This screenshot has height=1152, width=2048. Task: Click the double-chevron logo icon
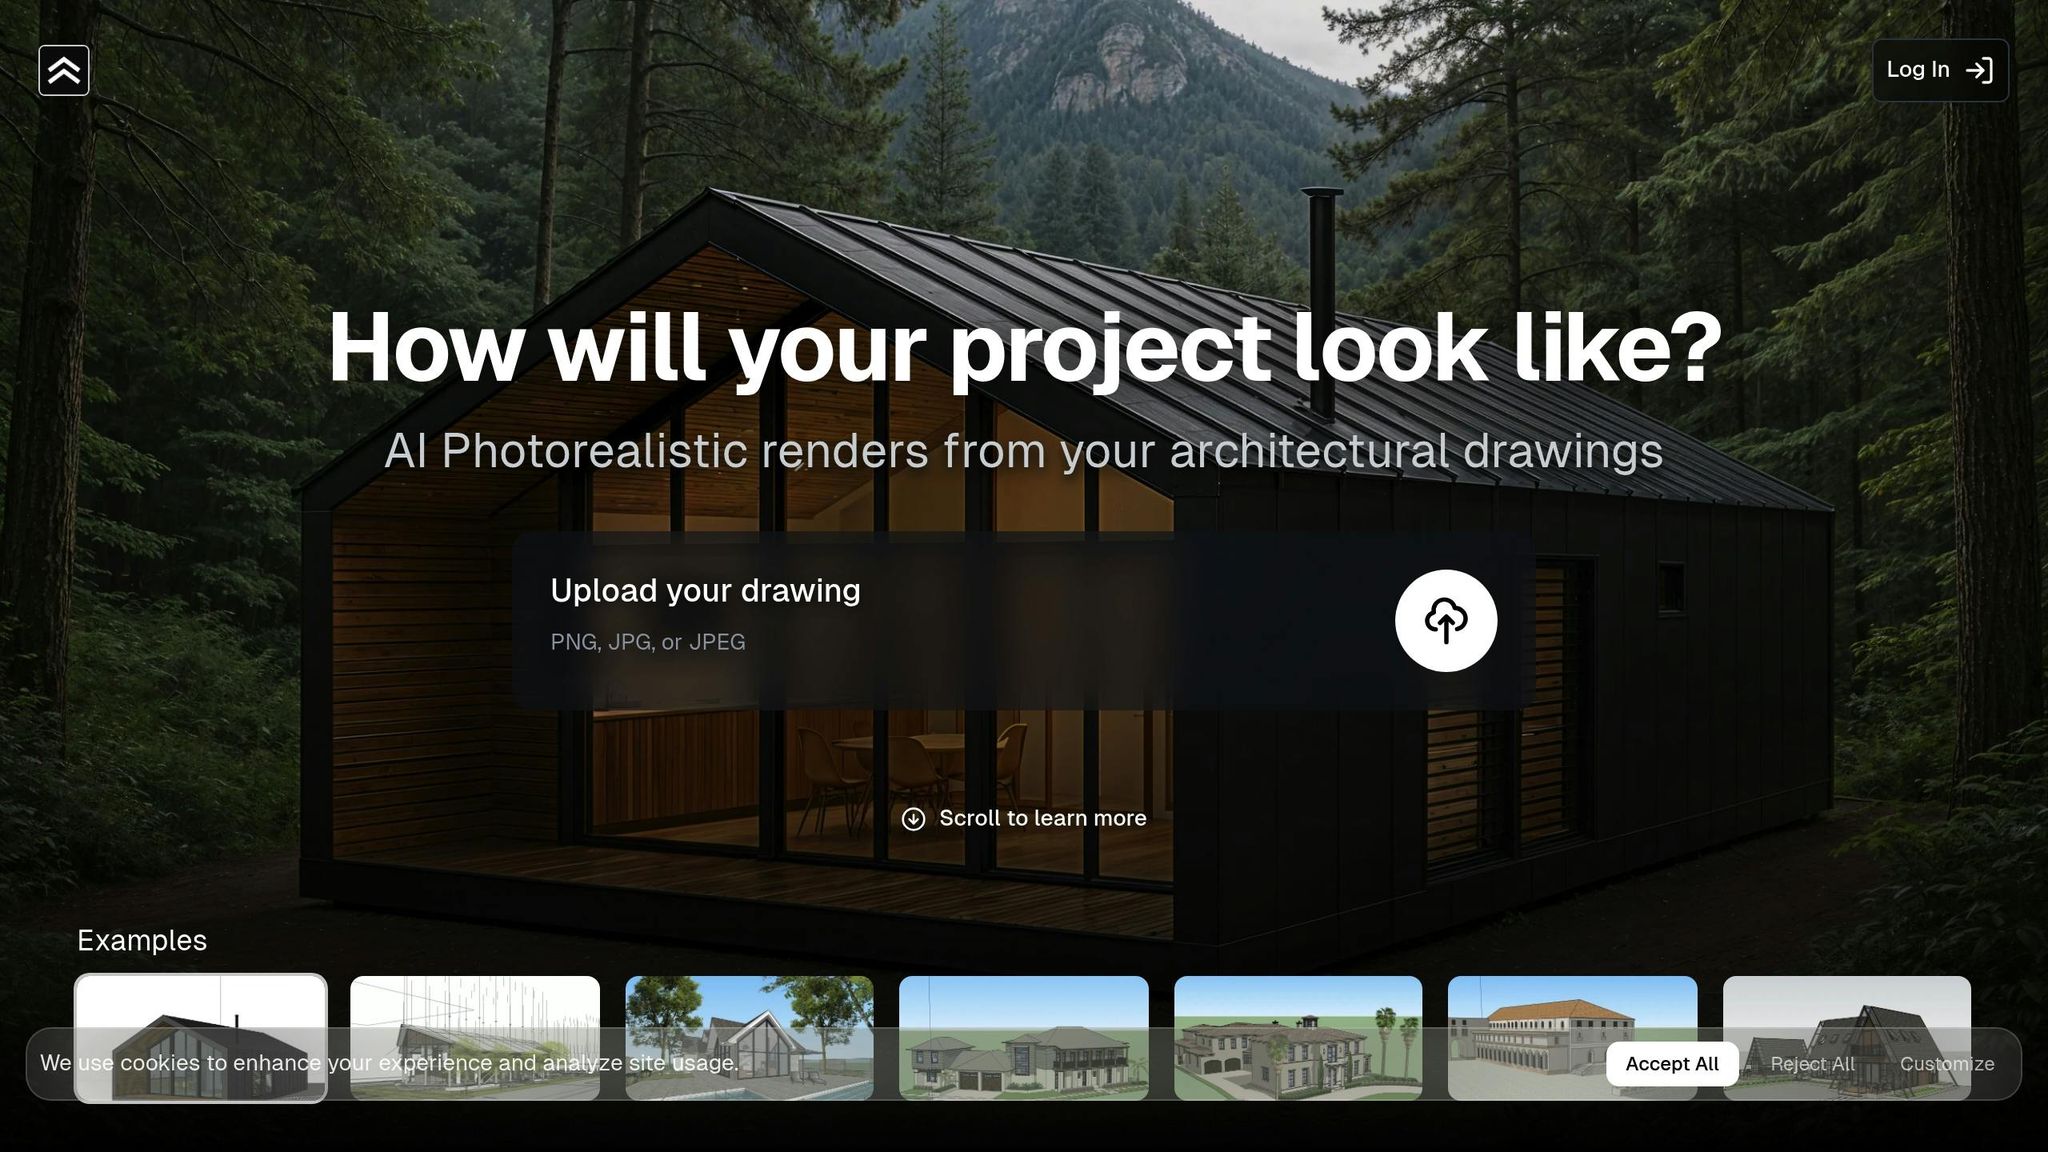point(64,70)
